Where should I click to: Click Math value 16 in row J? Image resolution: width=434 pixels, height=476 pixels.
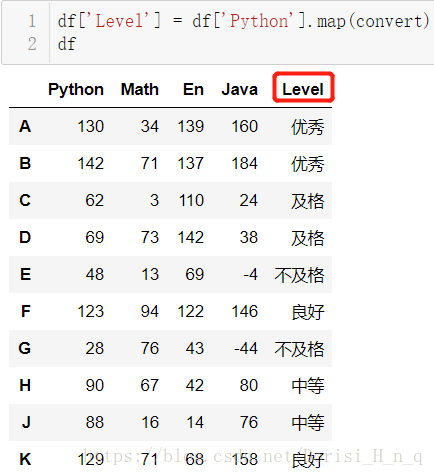(x=150, y=422)
